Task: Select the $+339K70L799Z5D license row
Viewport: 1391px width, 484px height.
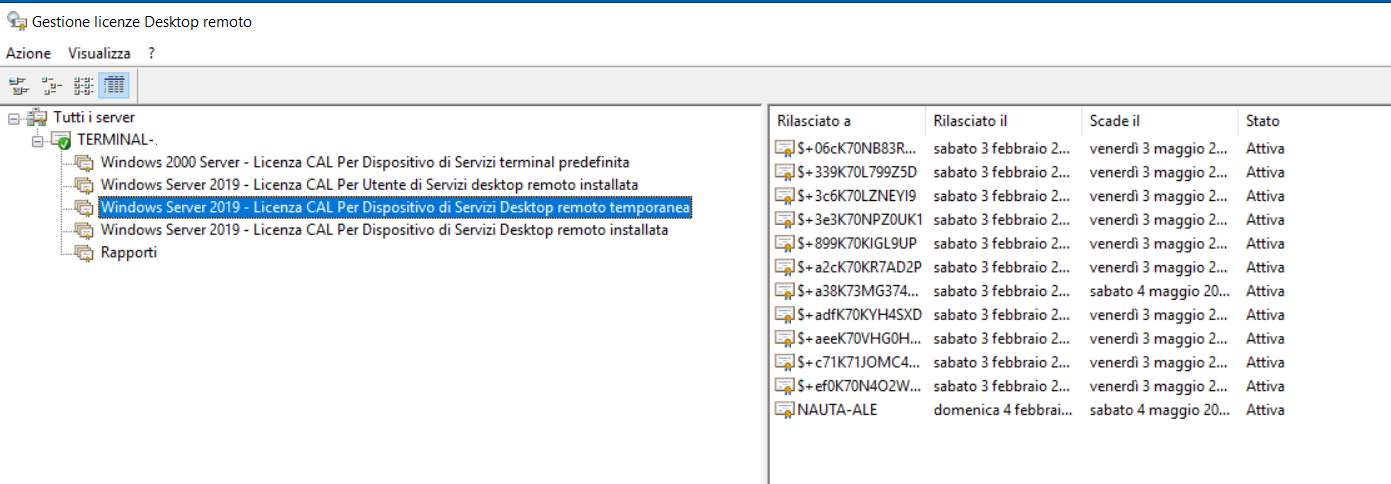Action: pos(1030,172)
